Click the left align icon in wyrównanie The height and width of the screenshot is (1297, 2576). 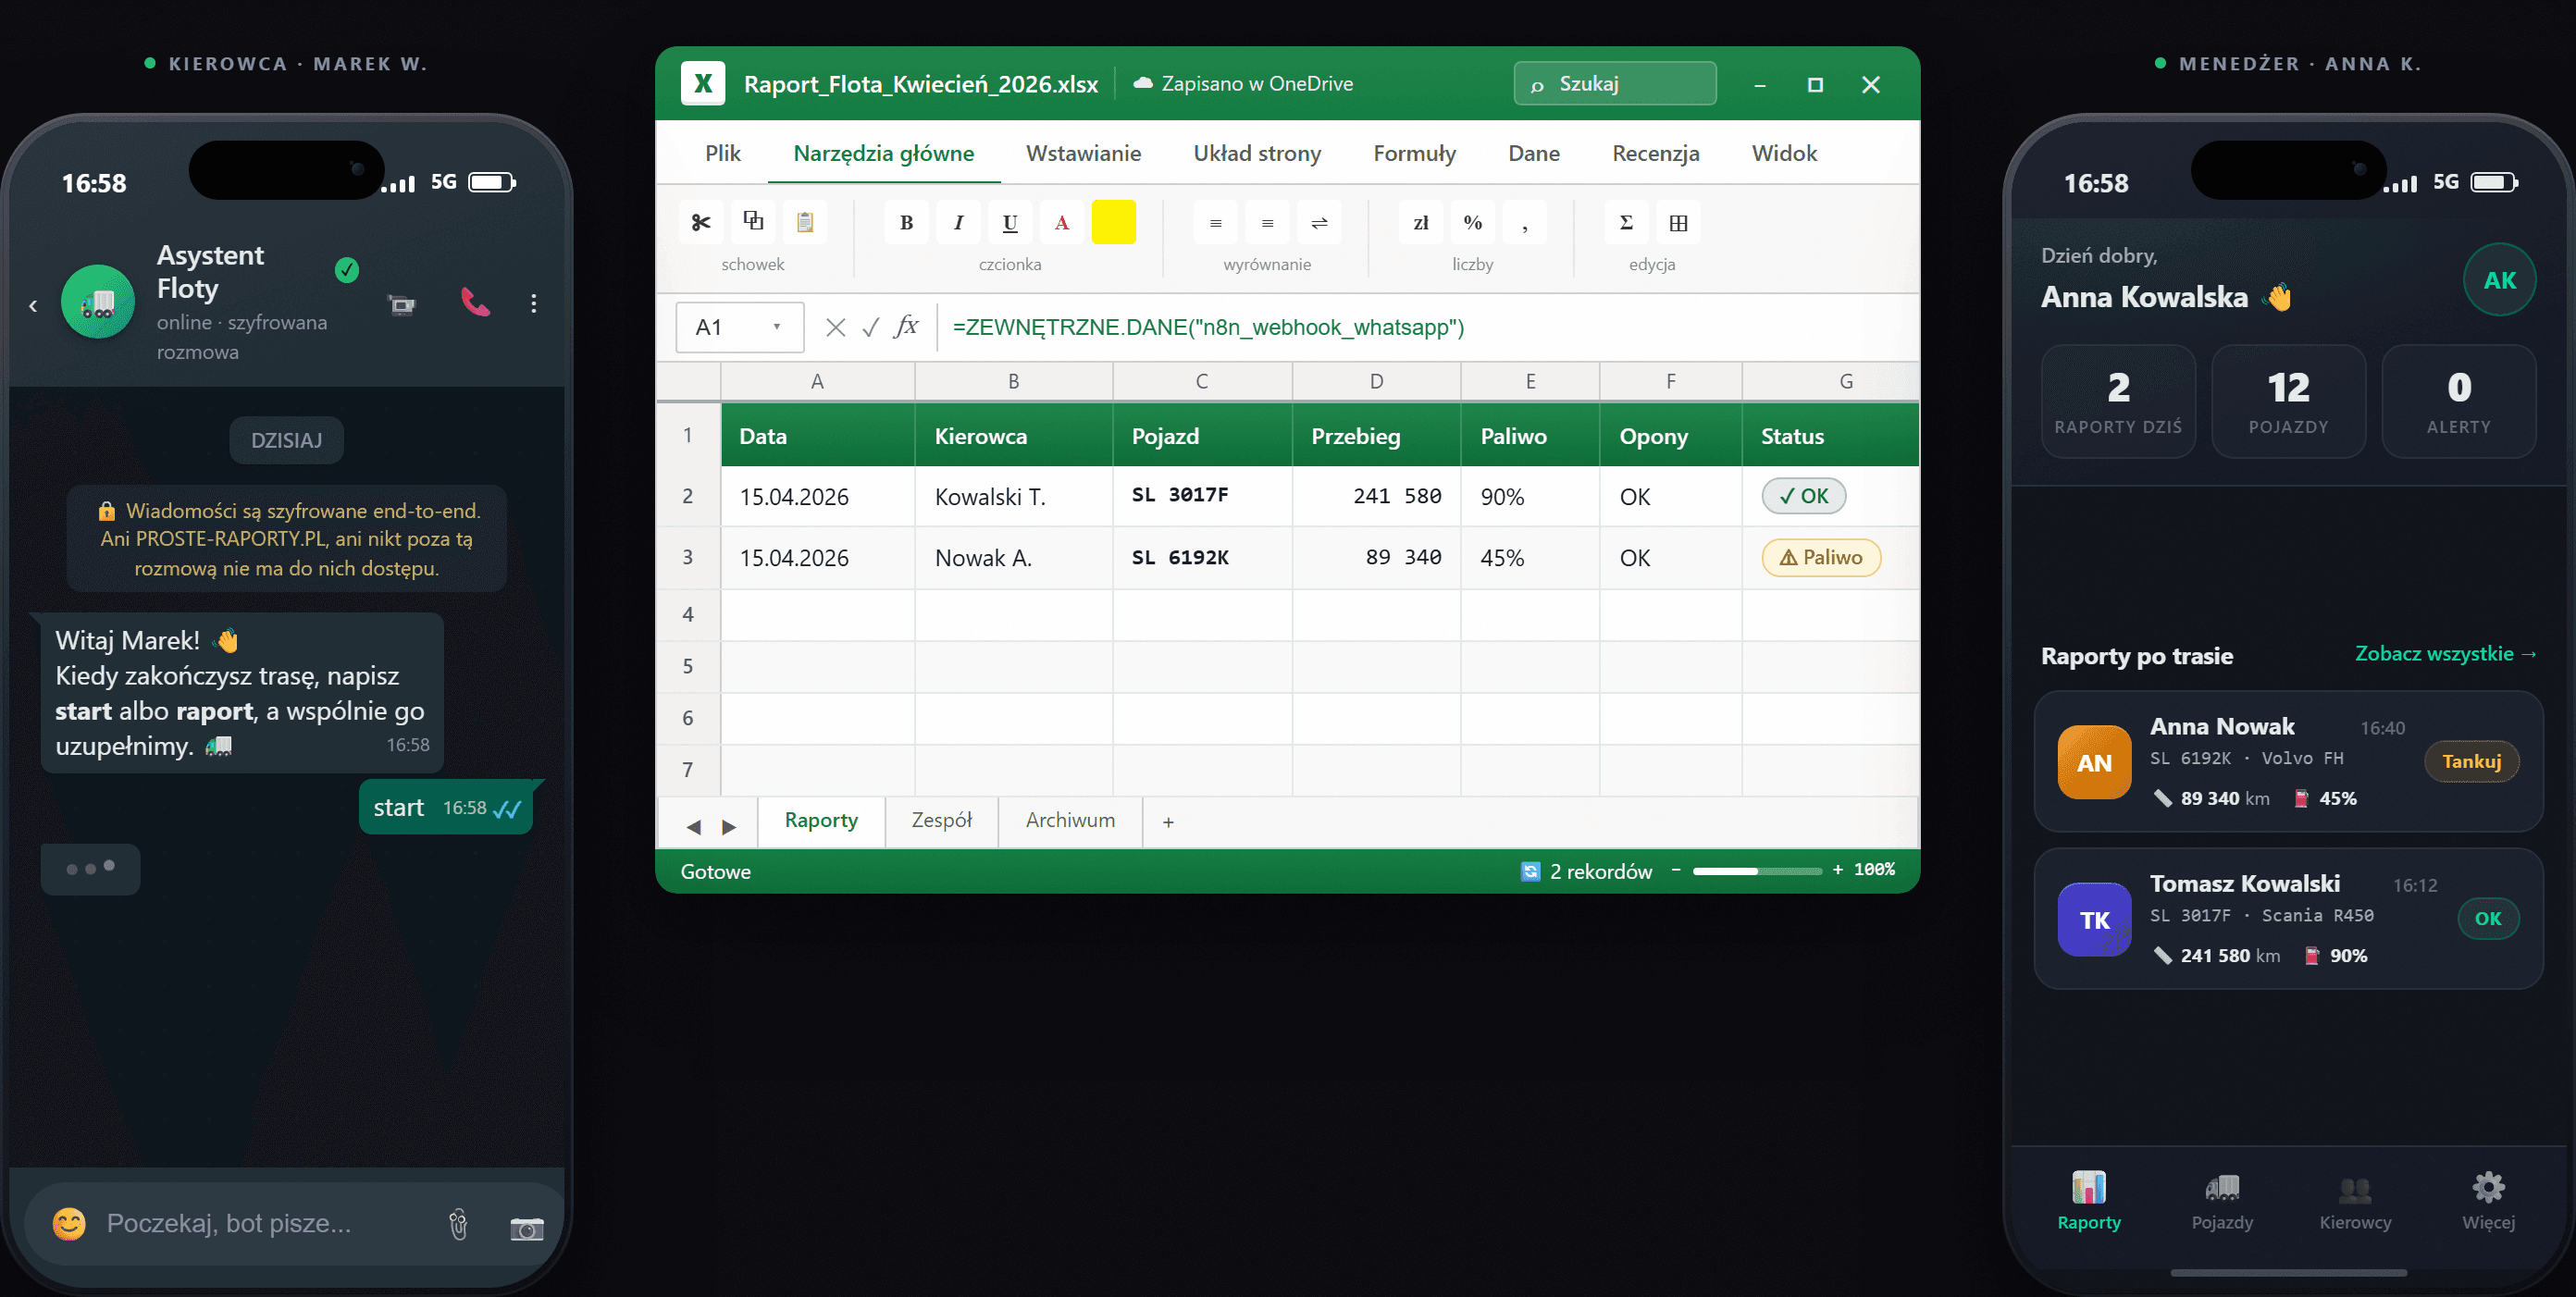[x=1215, y=222]
